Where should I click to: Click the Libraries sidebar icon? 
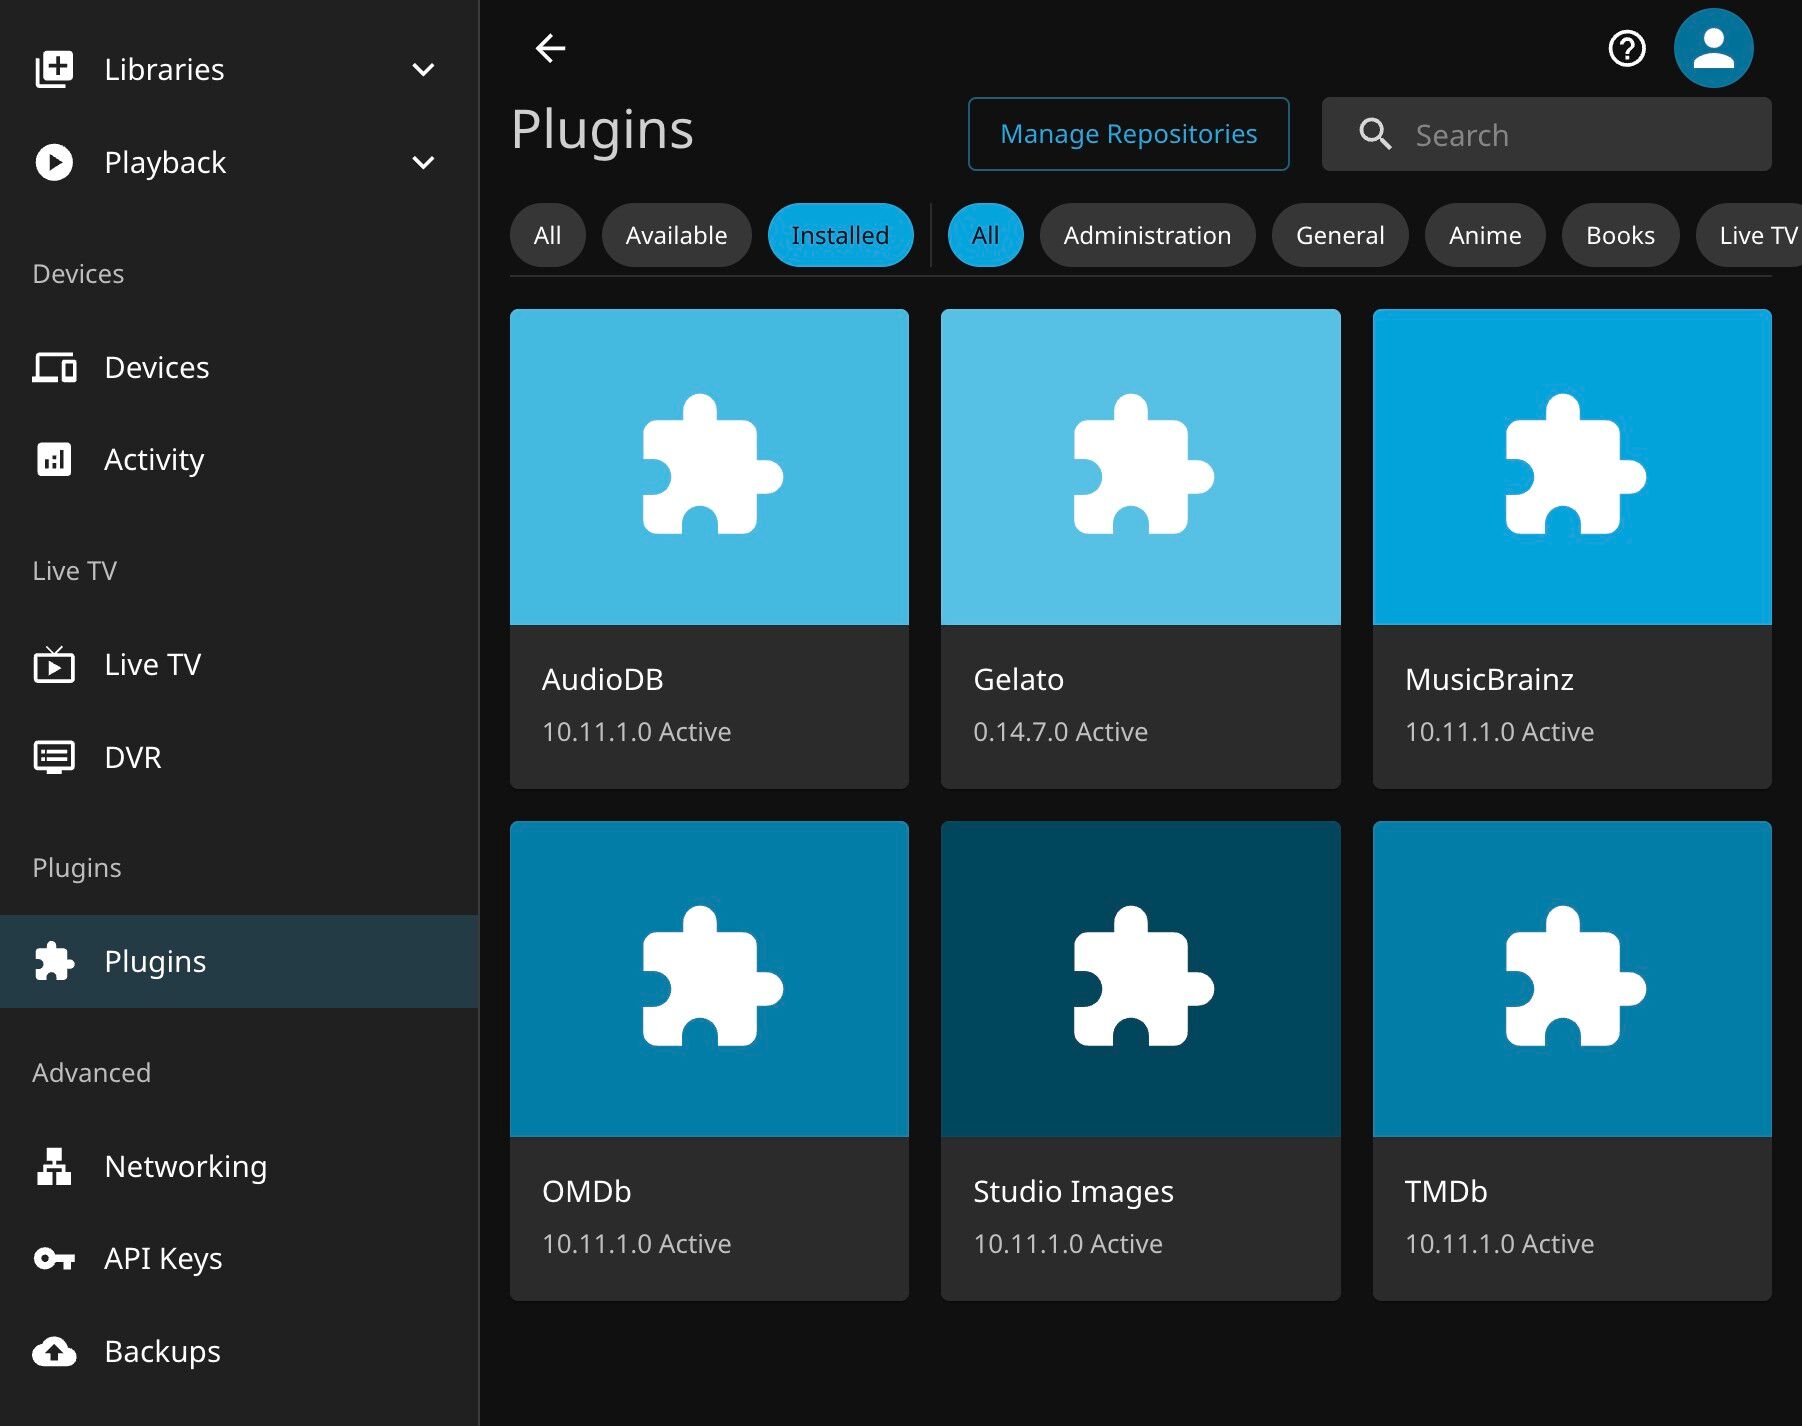coord(54,69)
